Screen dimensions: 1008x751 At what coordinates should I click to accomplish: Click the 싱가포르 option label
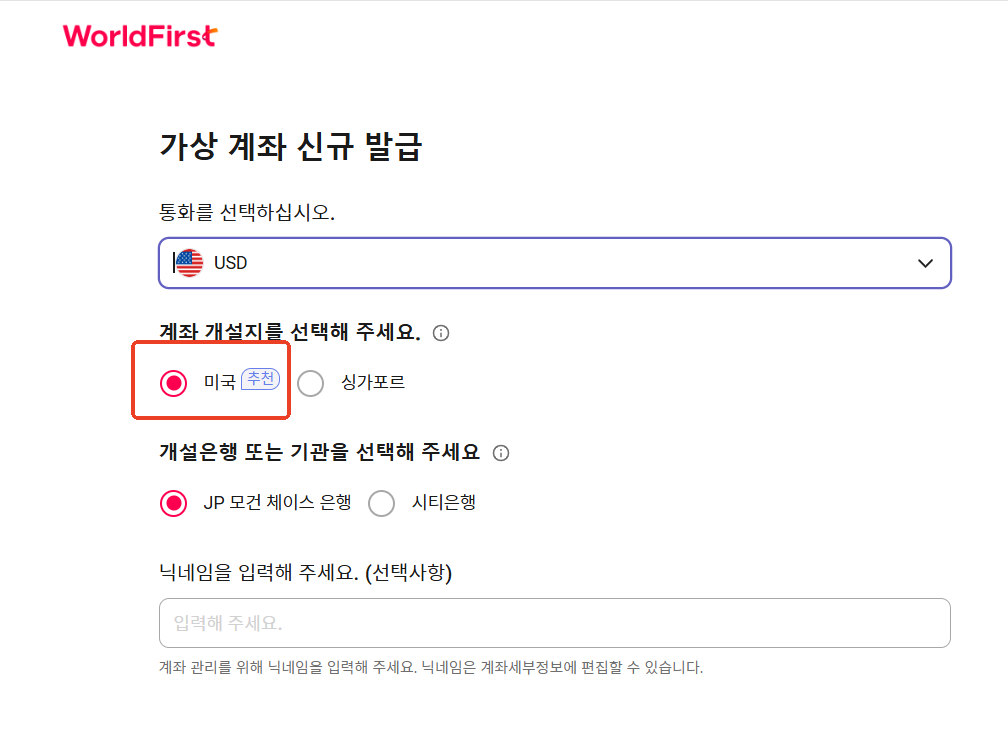(x=373, y=382)
